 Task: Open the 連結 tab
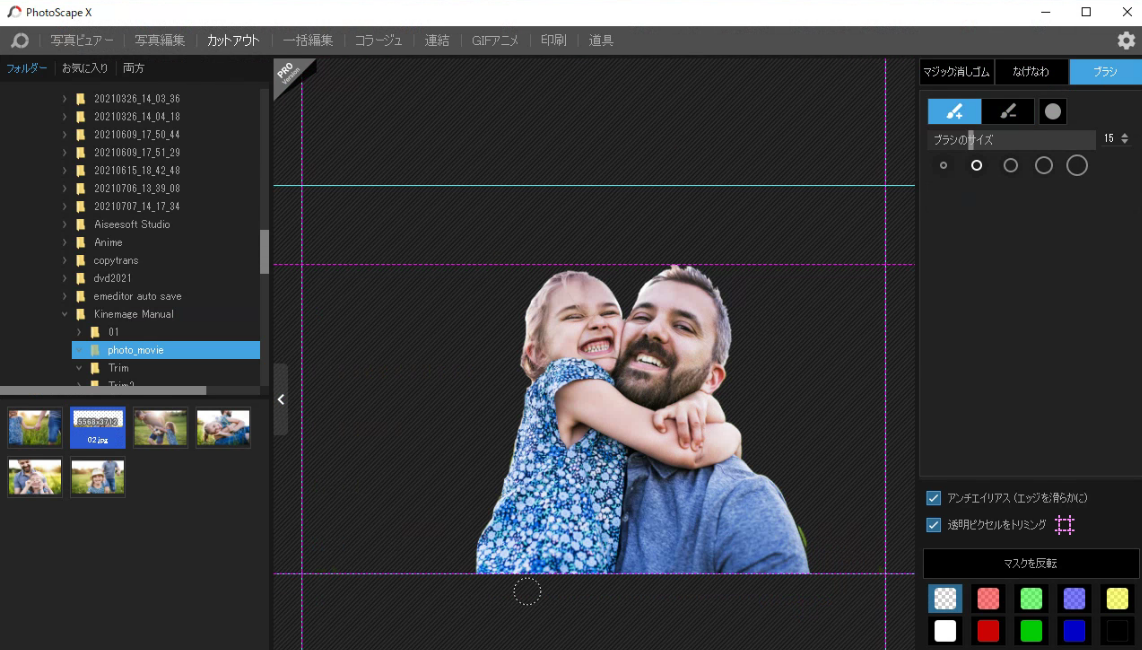(437, 41)
